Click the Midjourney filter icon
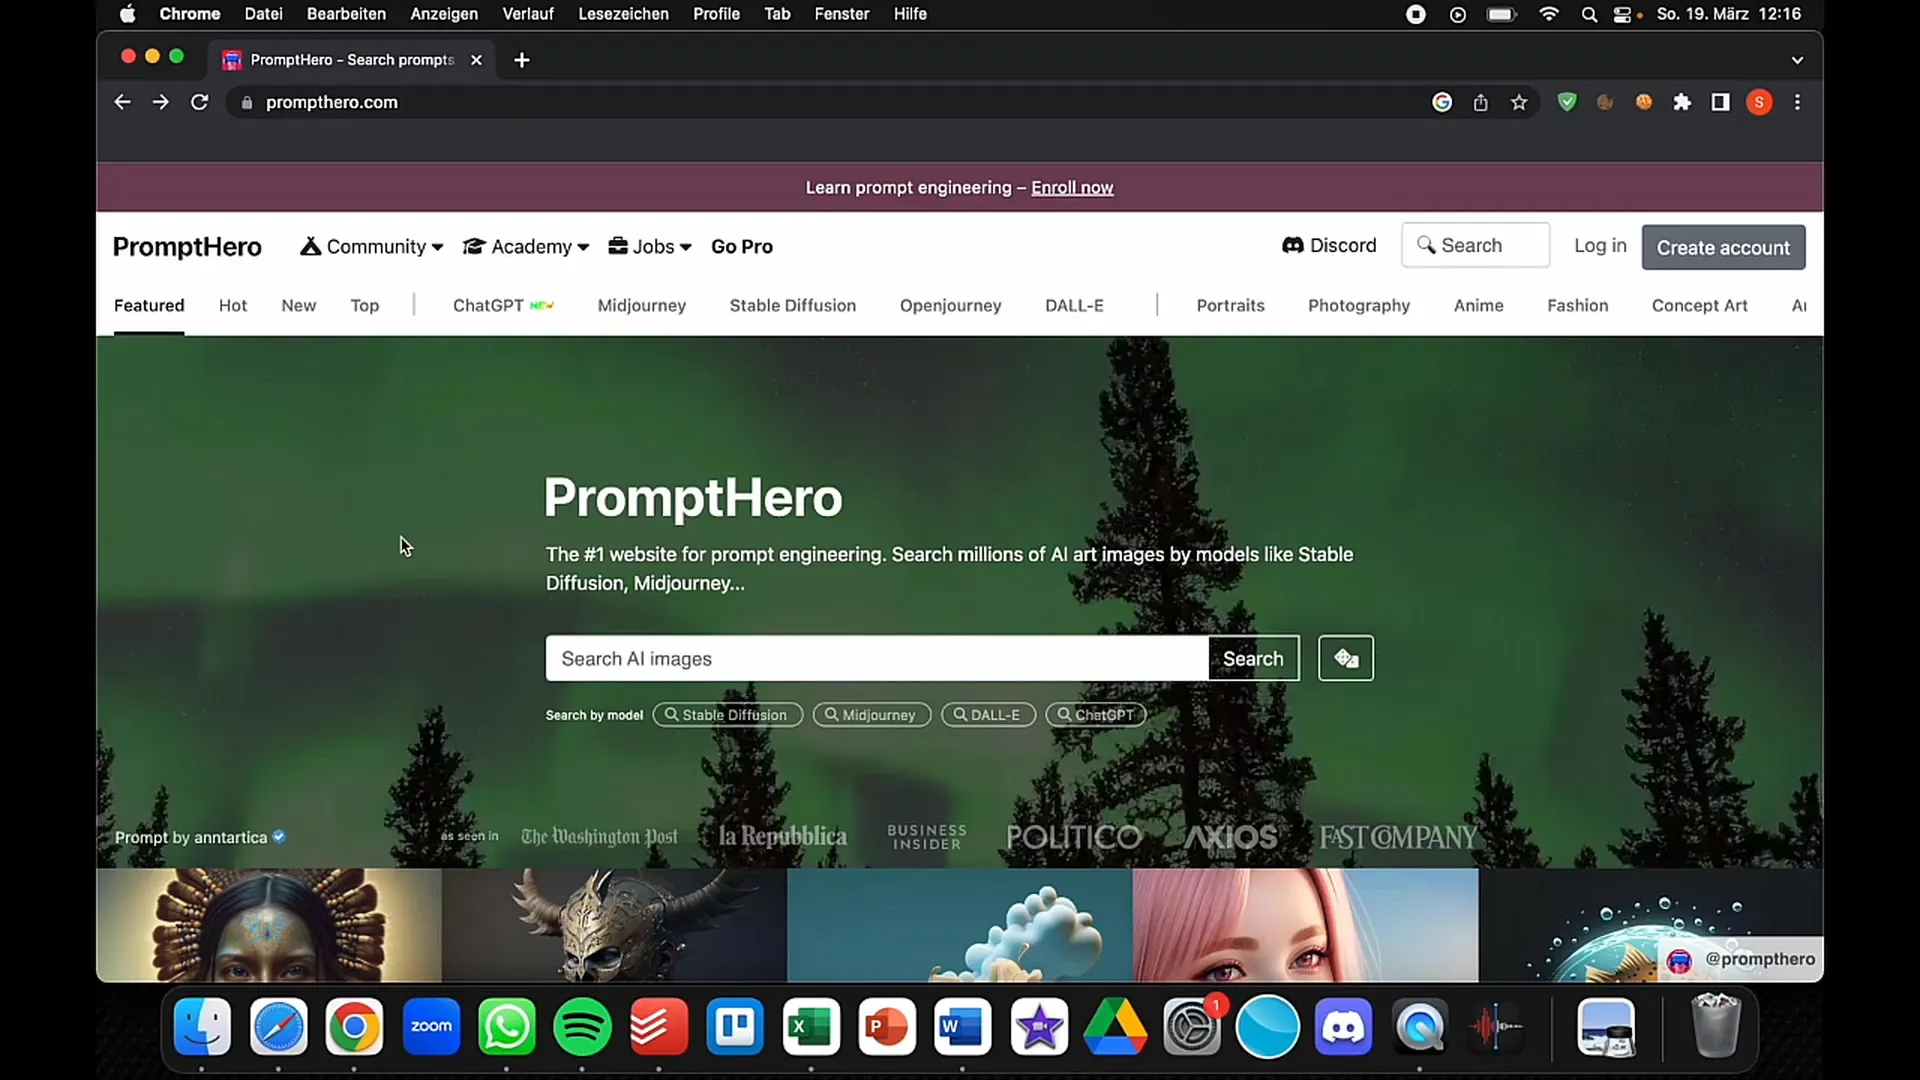The height and width of the screenshot is (1080, 1920). (870, 713)
